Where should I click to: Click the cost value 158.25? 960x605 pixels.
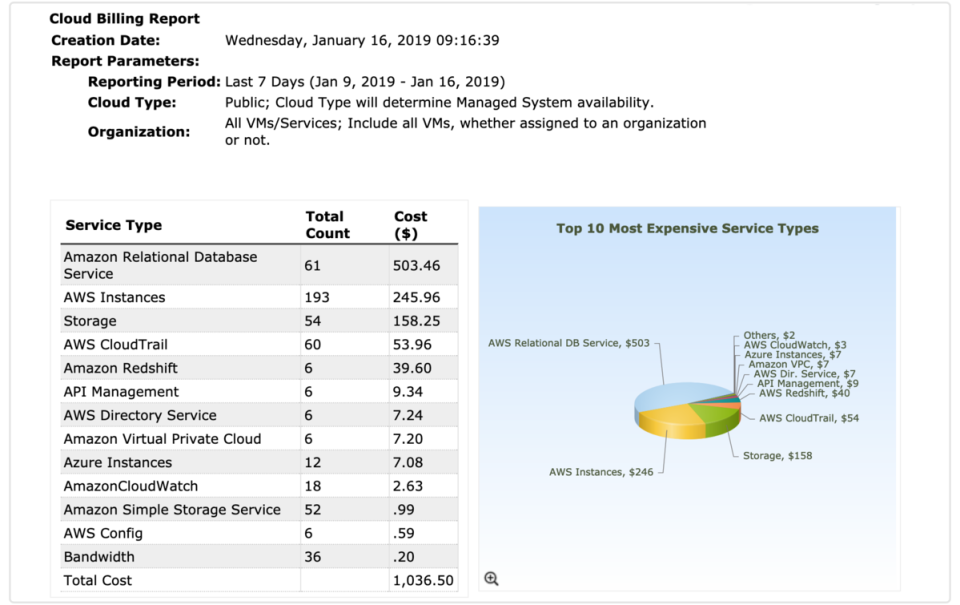tap(416, 321)
